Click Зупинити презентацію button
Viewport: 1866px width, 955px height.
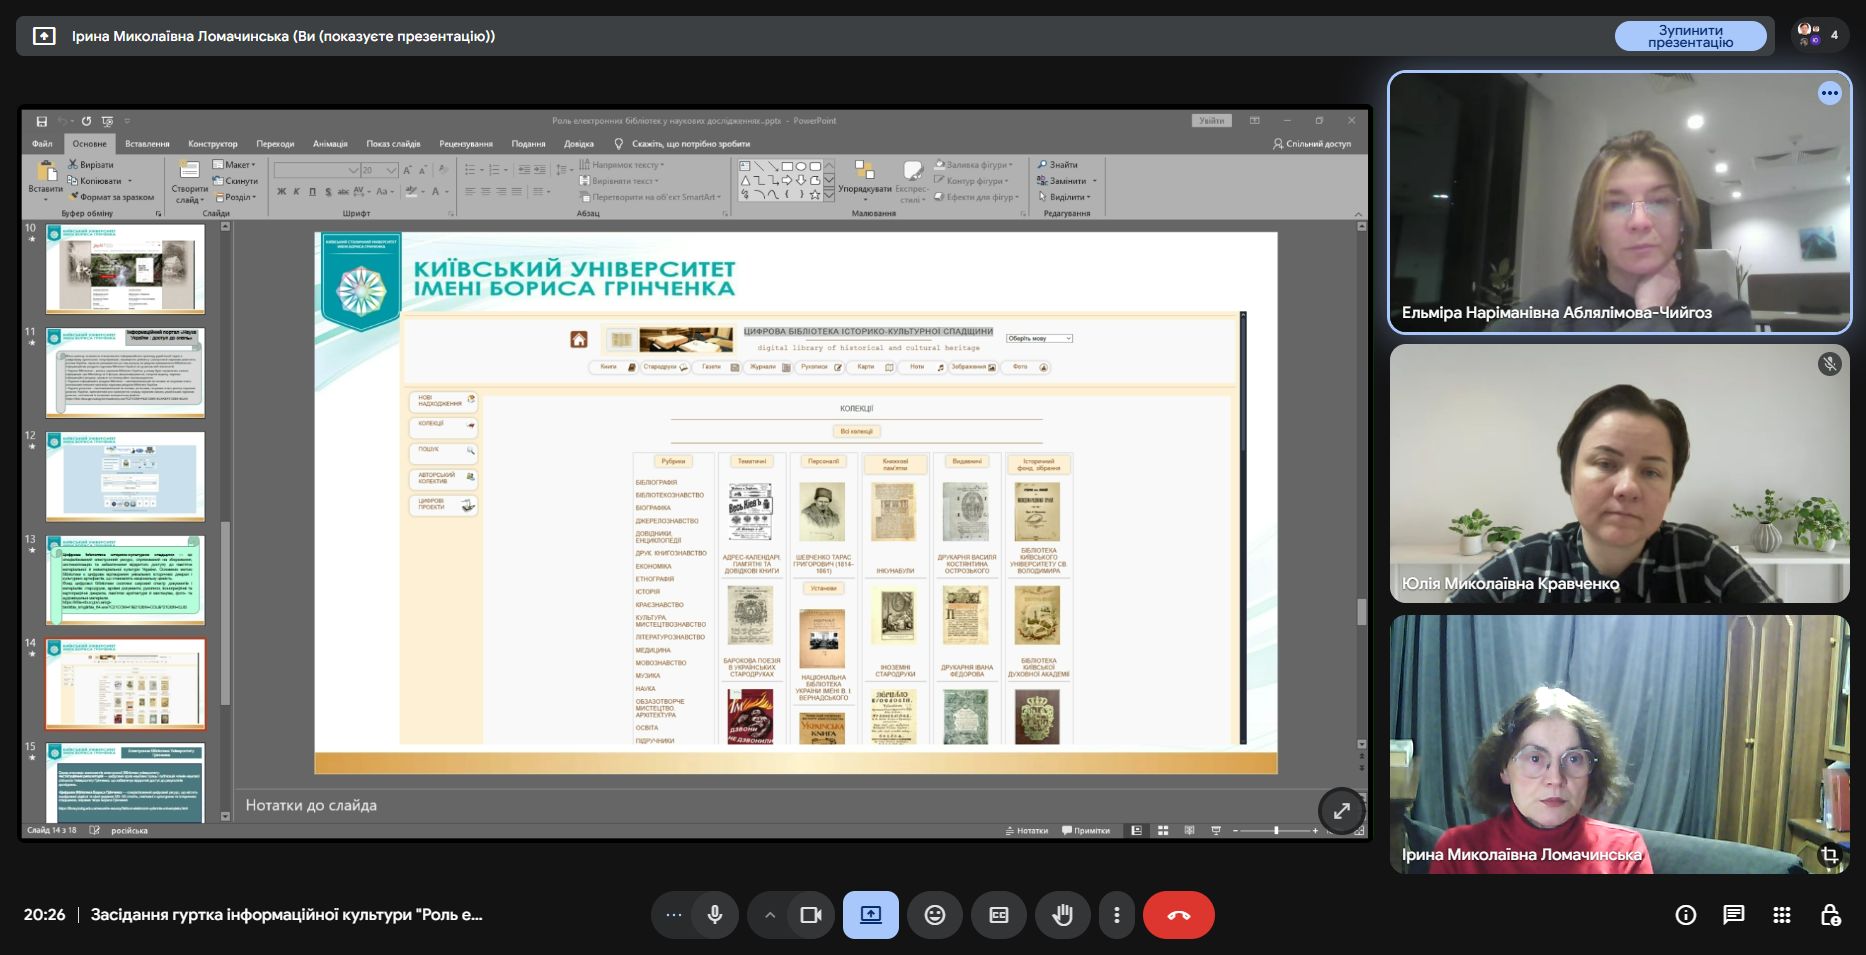[x=1690, y=36]
